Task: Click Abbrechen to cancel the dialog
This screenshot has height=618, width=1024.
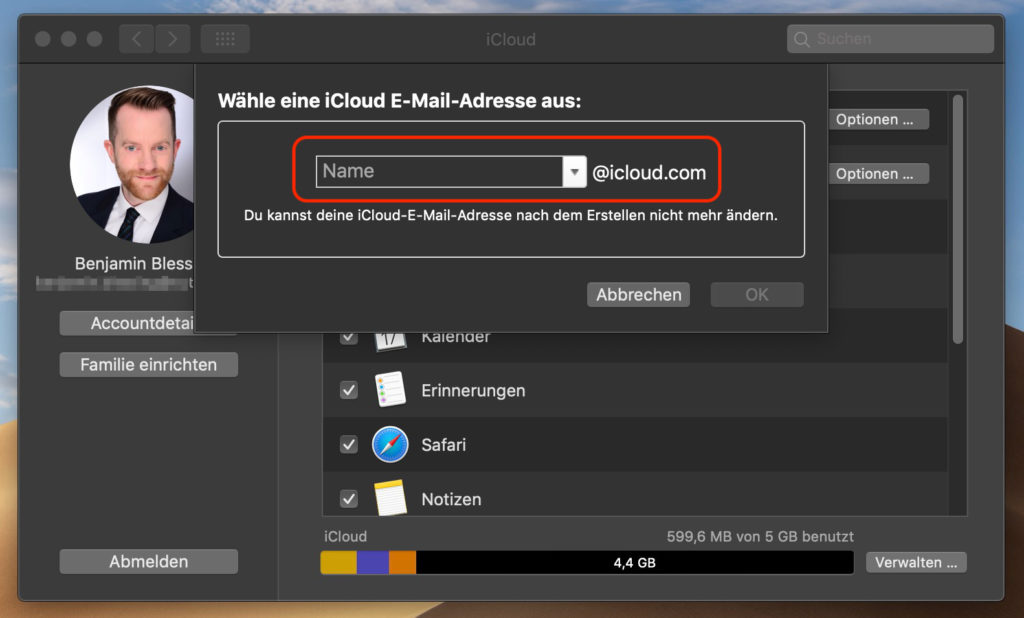Action: [639, 295]
